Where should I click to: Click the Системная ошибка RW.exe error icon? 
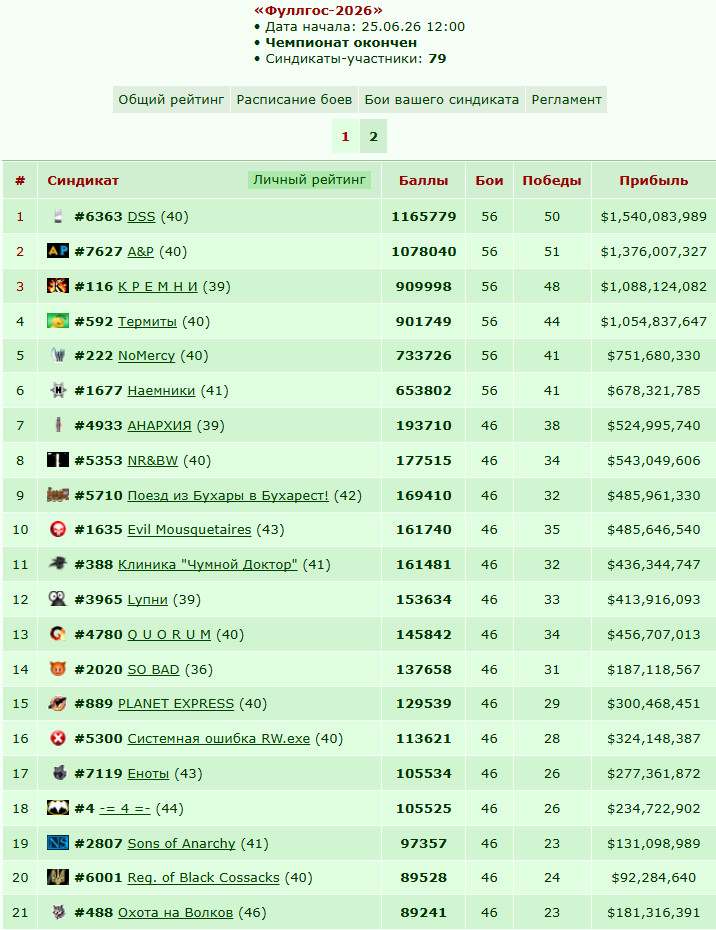(58, 738)
